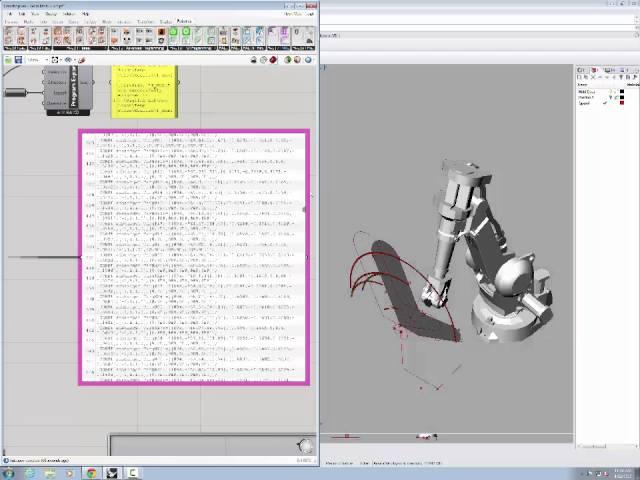
Task: Click the Delete layer X icon in Rhino
Action: [593, 77]
